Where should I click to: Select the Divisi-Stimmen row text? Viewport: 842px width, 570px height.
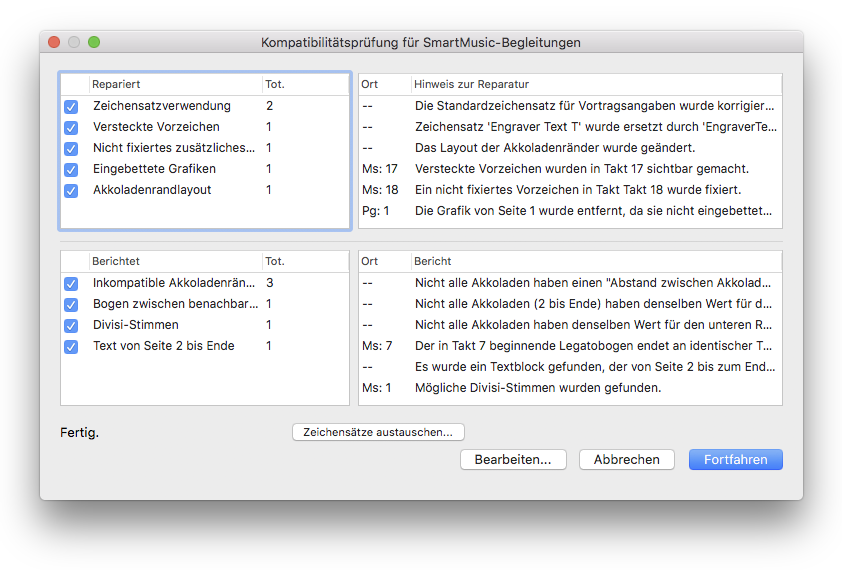pos(136,324)
